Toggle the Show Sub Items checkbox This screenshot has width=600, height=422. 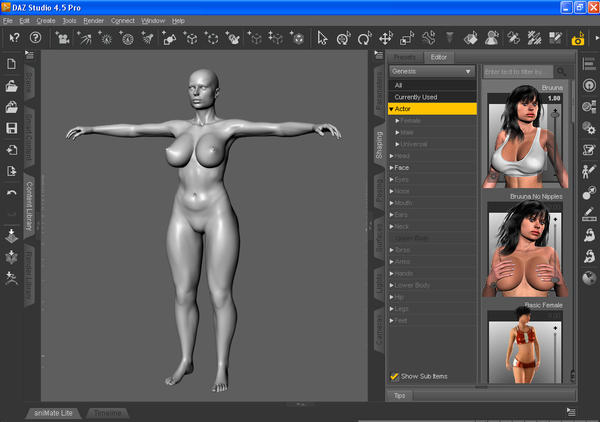395,376
